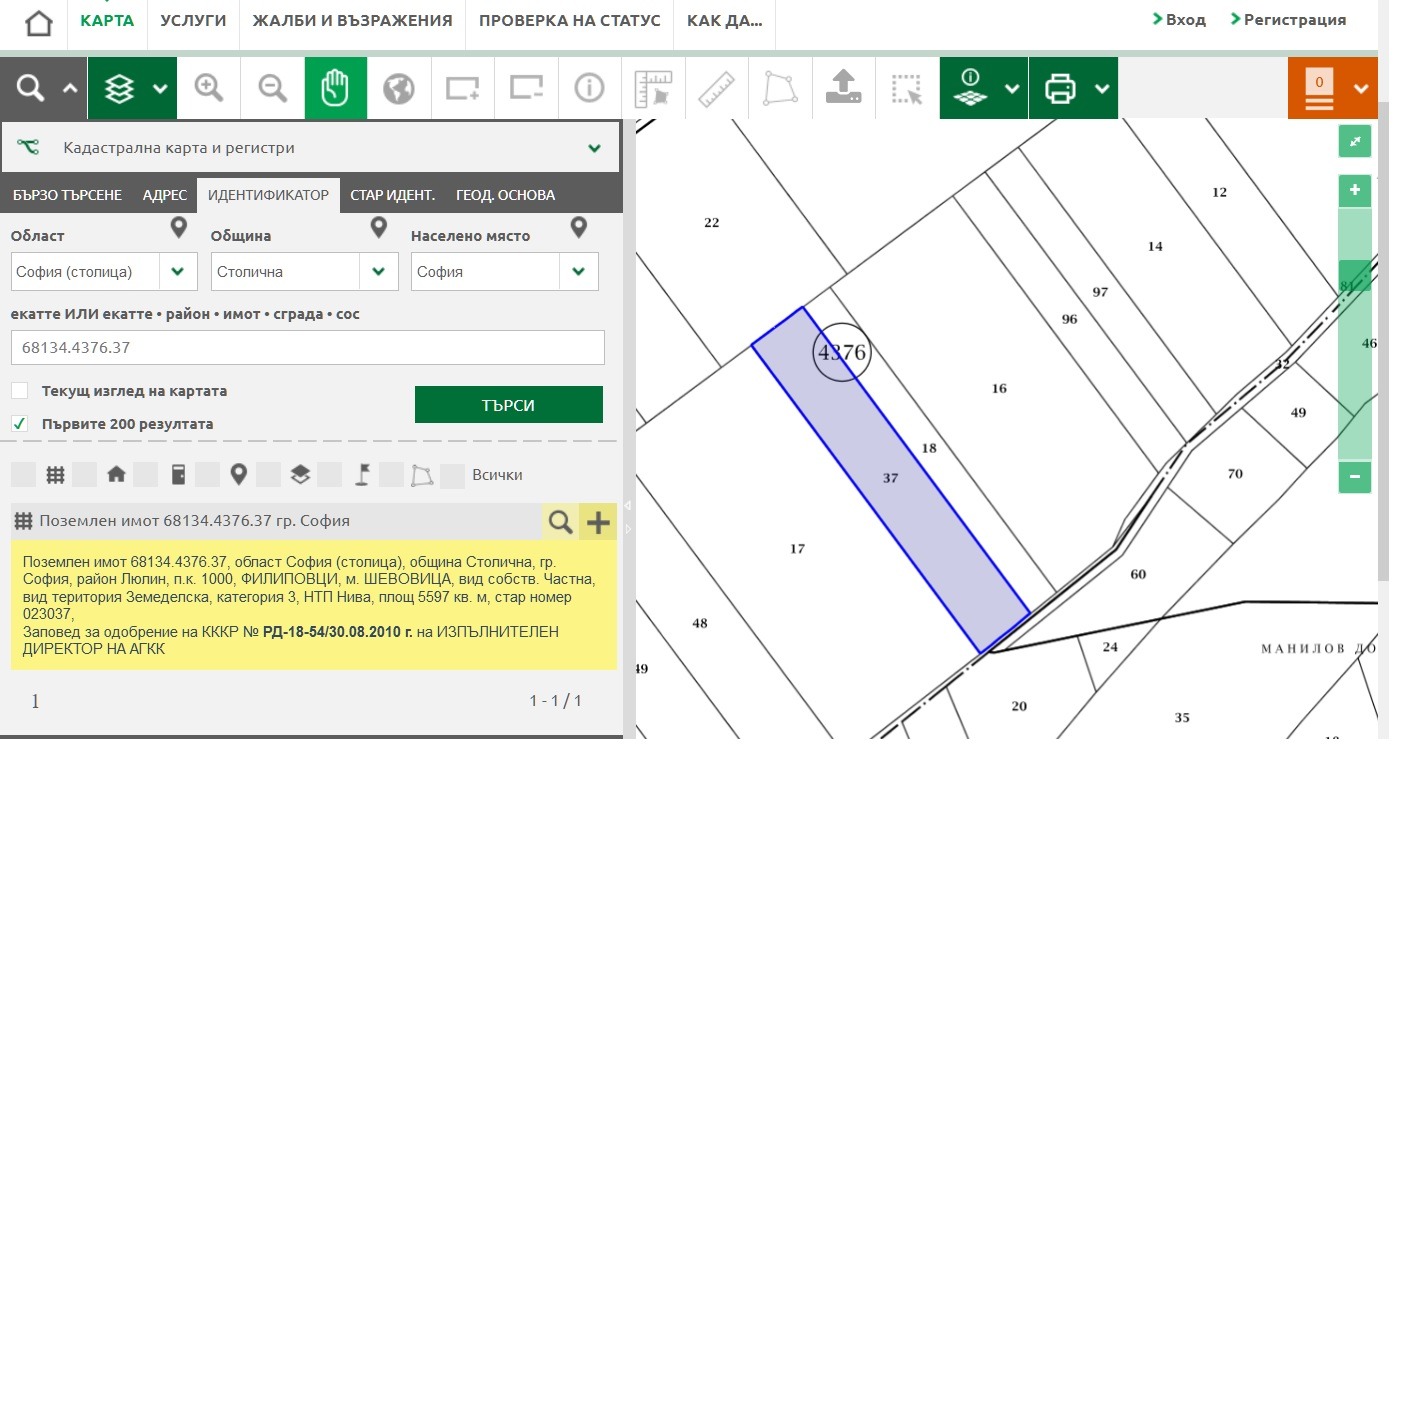Select the pan hand tool
The width and height of the screenshot is (1420, 1406).
point(335,88)
